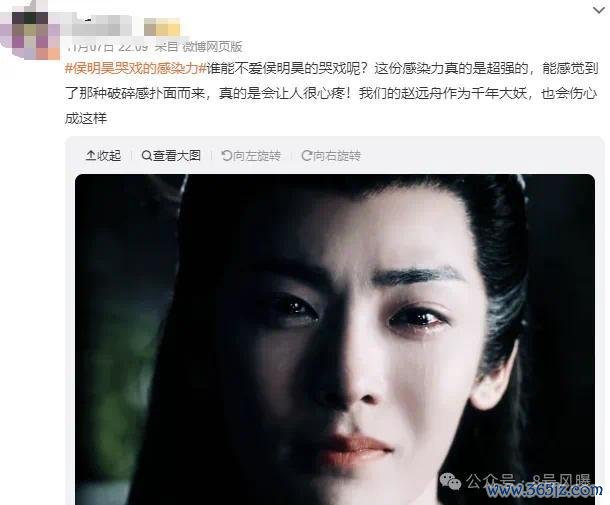Viewport: 610px width, 505px height.
Task: Click the expanded photo in the post
Action: 335,339
